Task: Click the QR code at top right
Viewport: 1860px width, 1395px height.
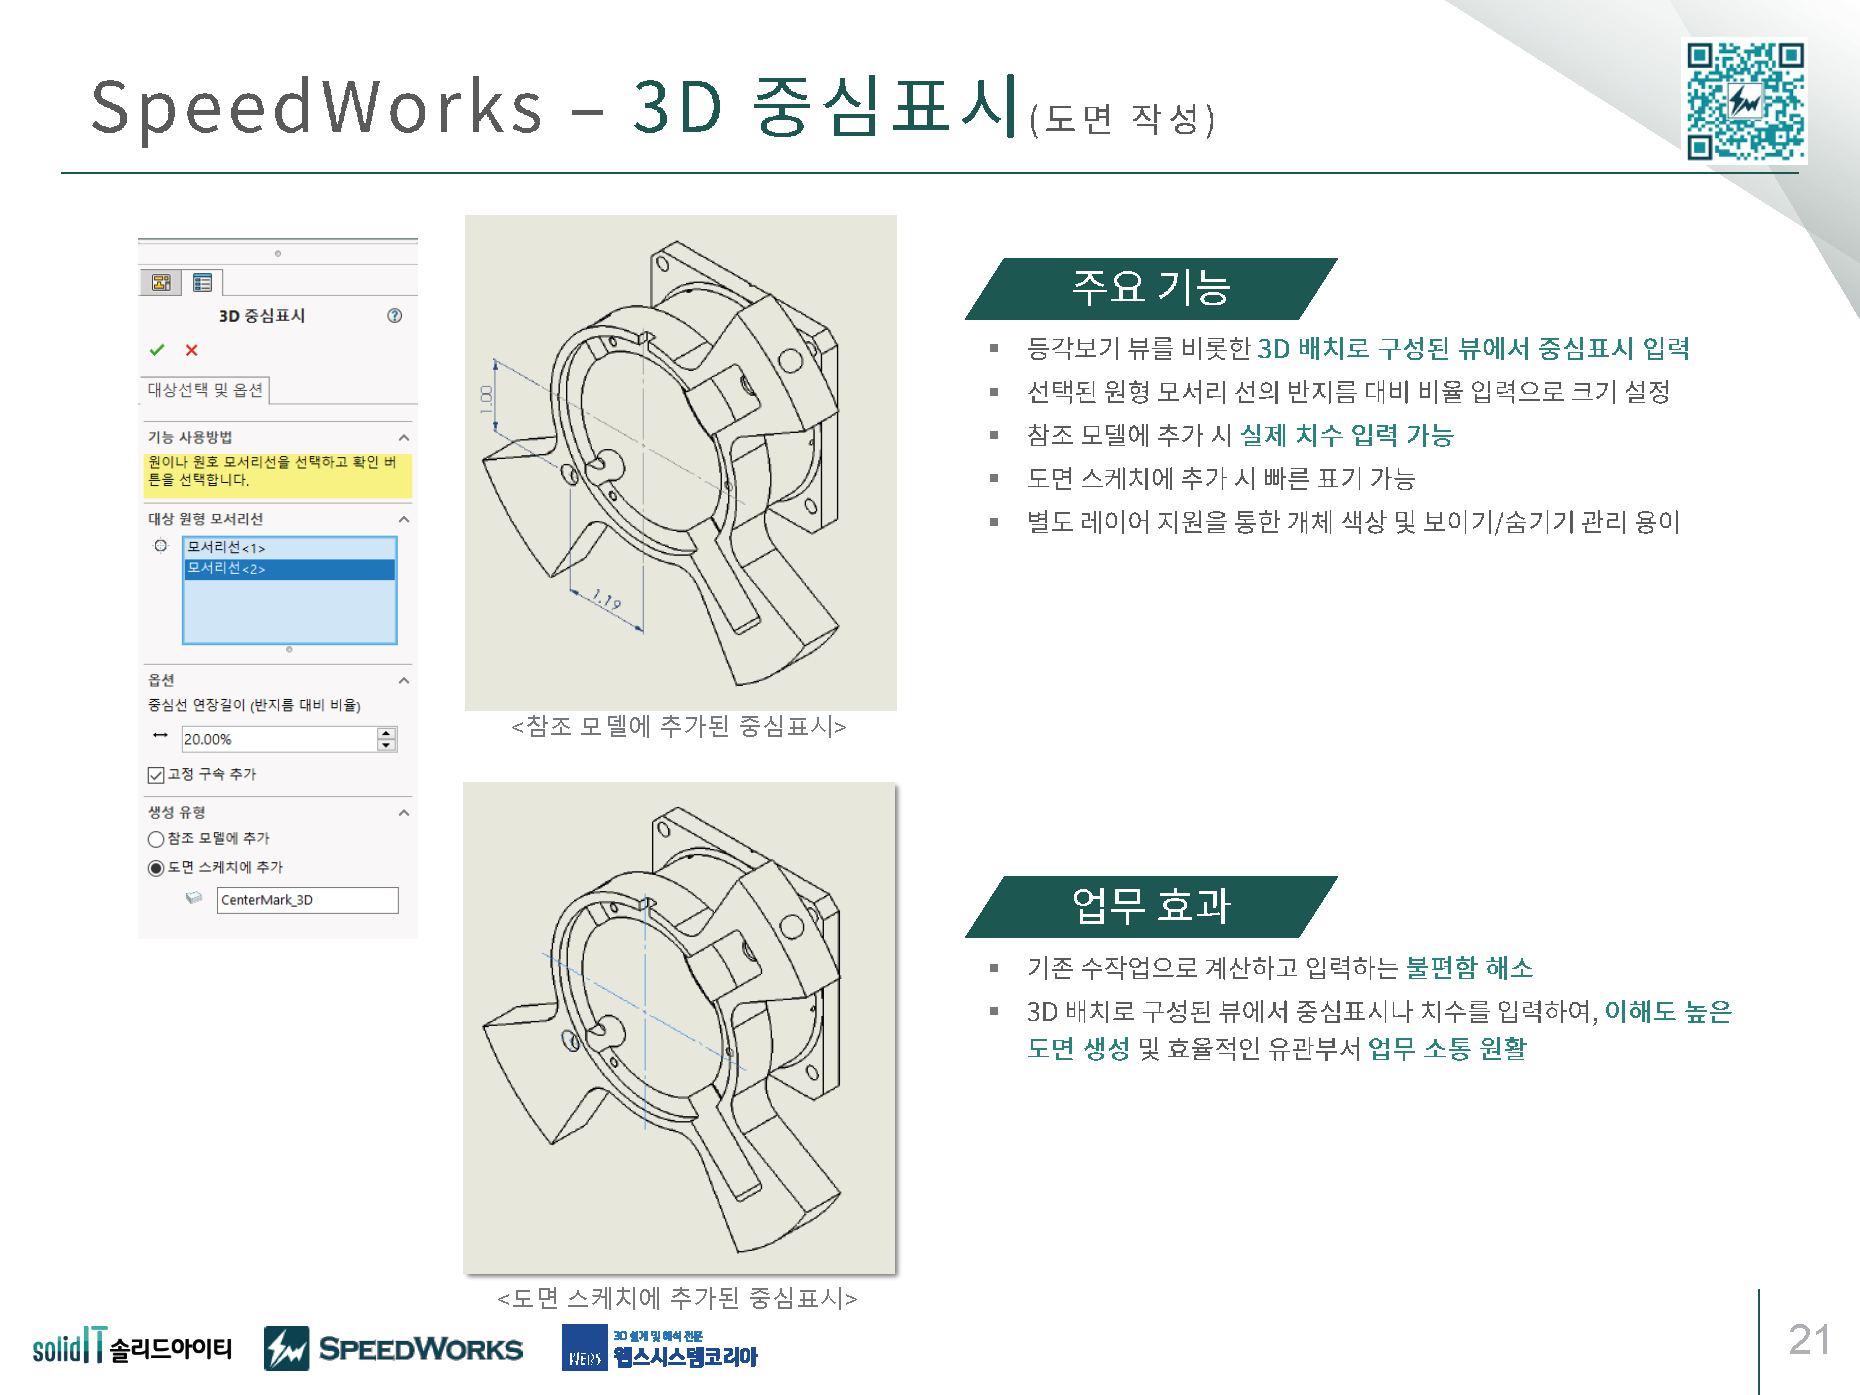Action: point(1746,101)
